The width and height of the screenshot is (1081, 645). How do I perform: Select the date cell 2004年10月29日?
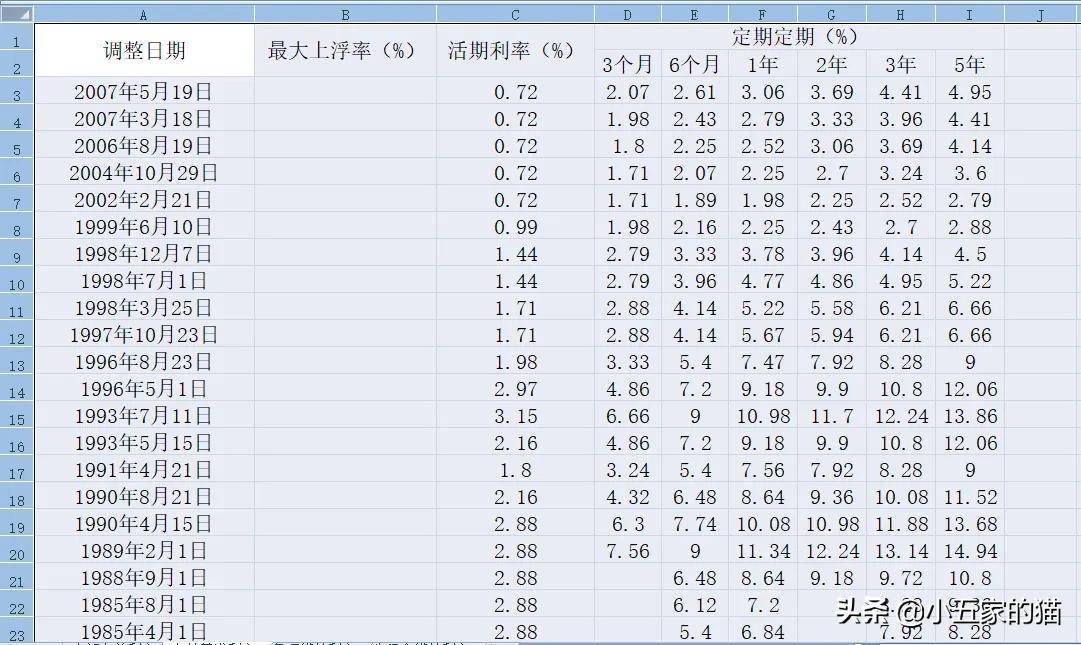[144, 172]
